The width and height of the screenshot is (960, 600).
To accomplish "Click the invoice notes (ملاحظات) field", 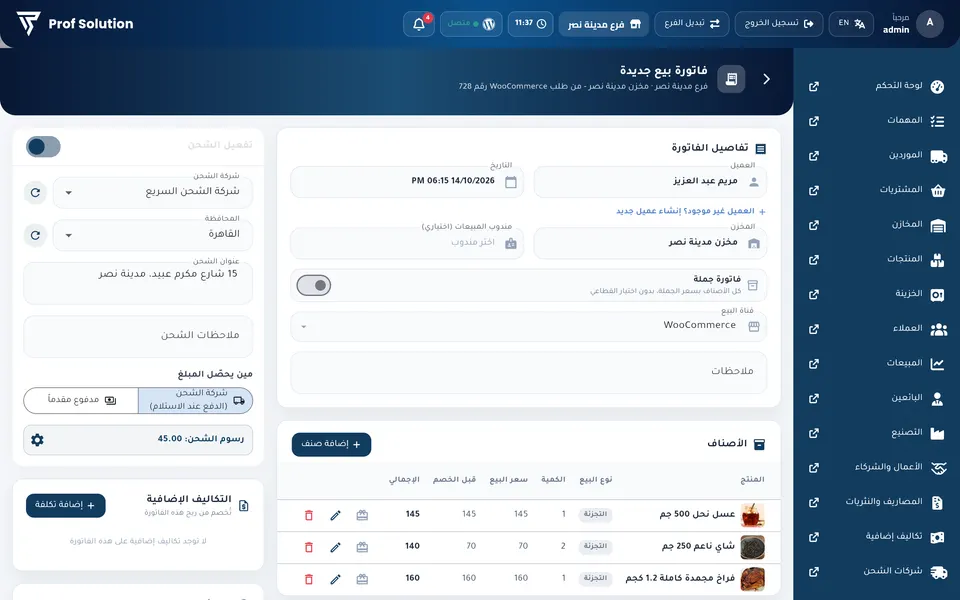I will 528,372.
